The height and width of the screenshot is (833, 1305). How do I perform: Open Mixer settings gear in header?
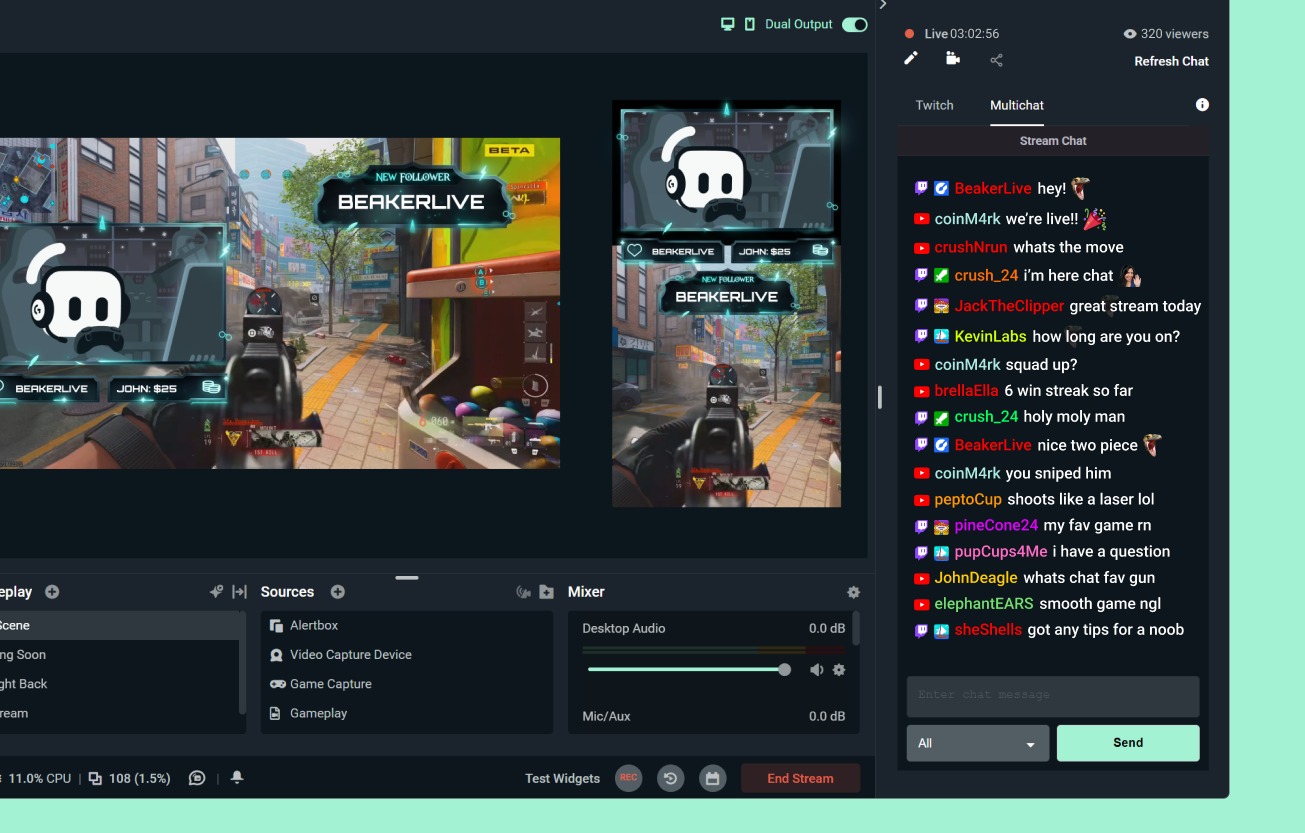pos(853,592)
